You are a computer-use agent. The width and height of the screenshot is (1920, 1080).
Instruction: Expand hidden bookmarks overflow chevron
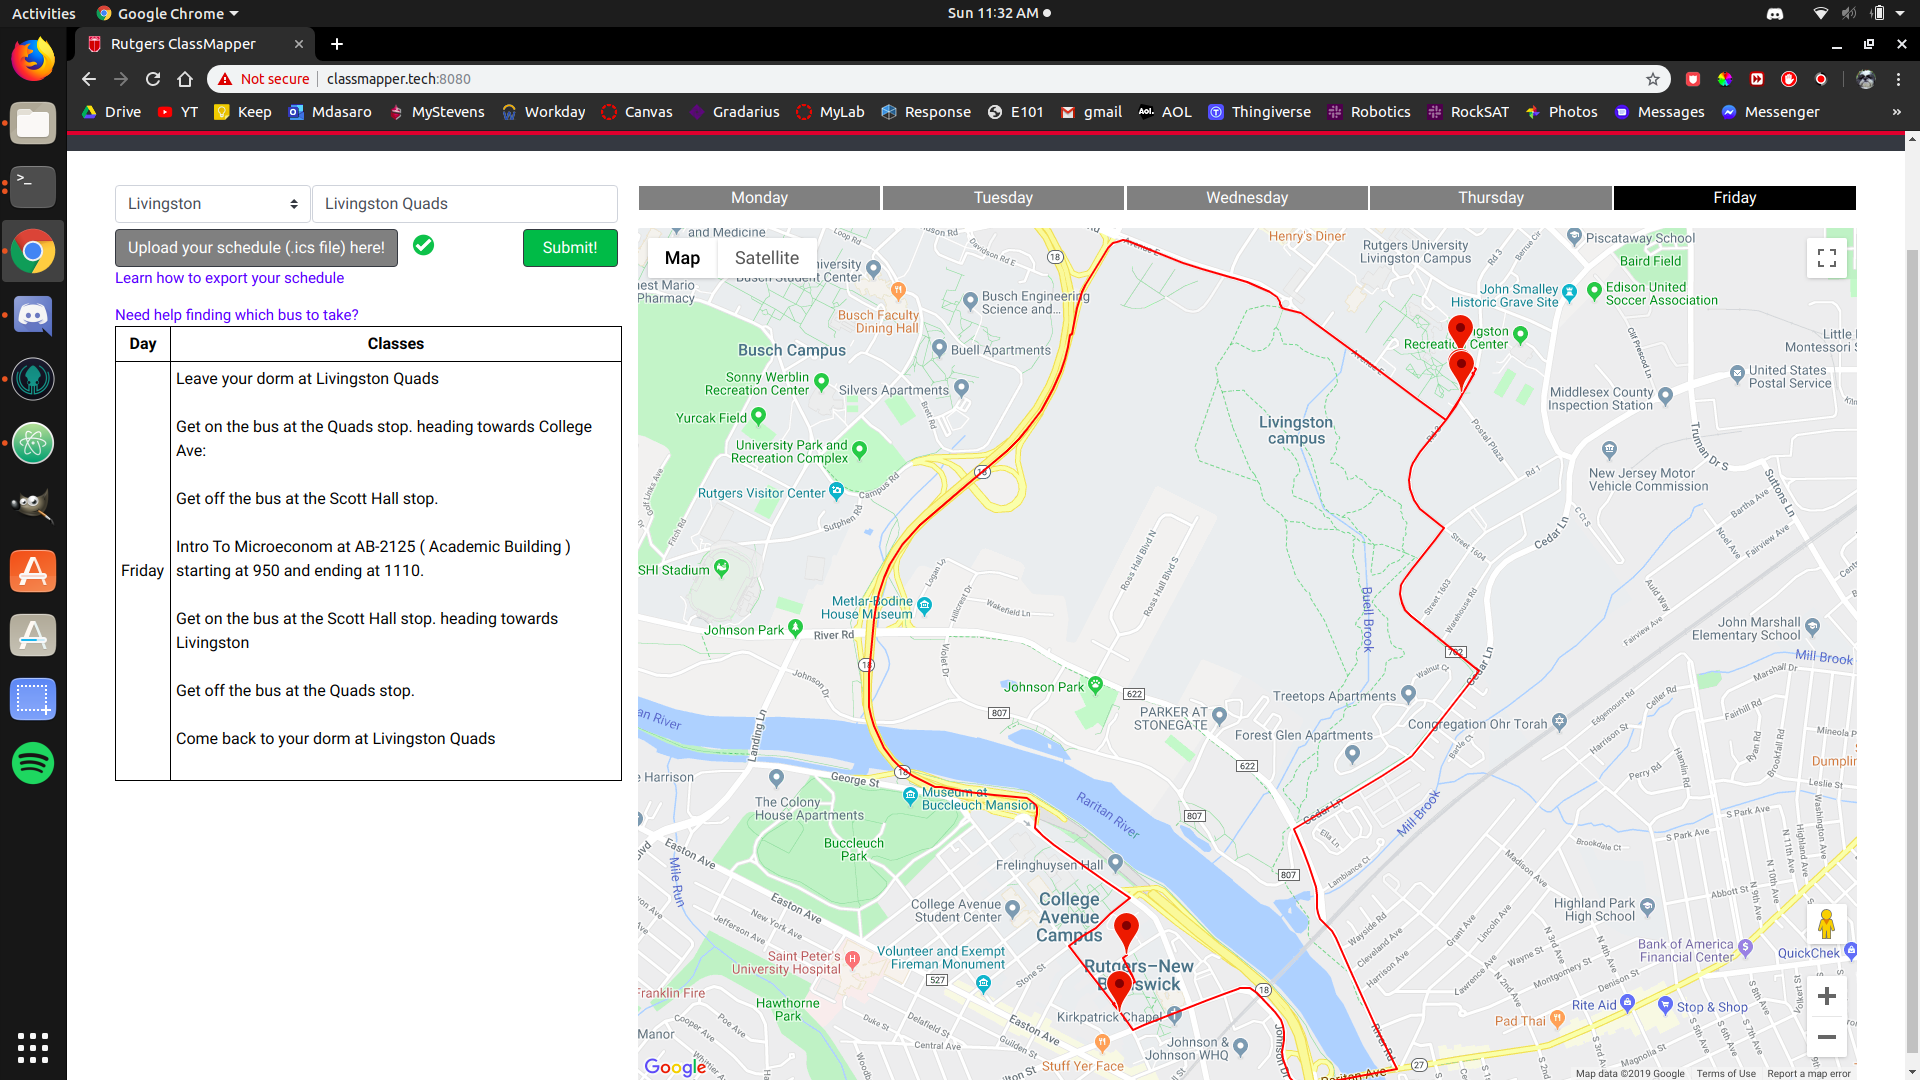point(1896,112)
